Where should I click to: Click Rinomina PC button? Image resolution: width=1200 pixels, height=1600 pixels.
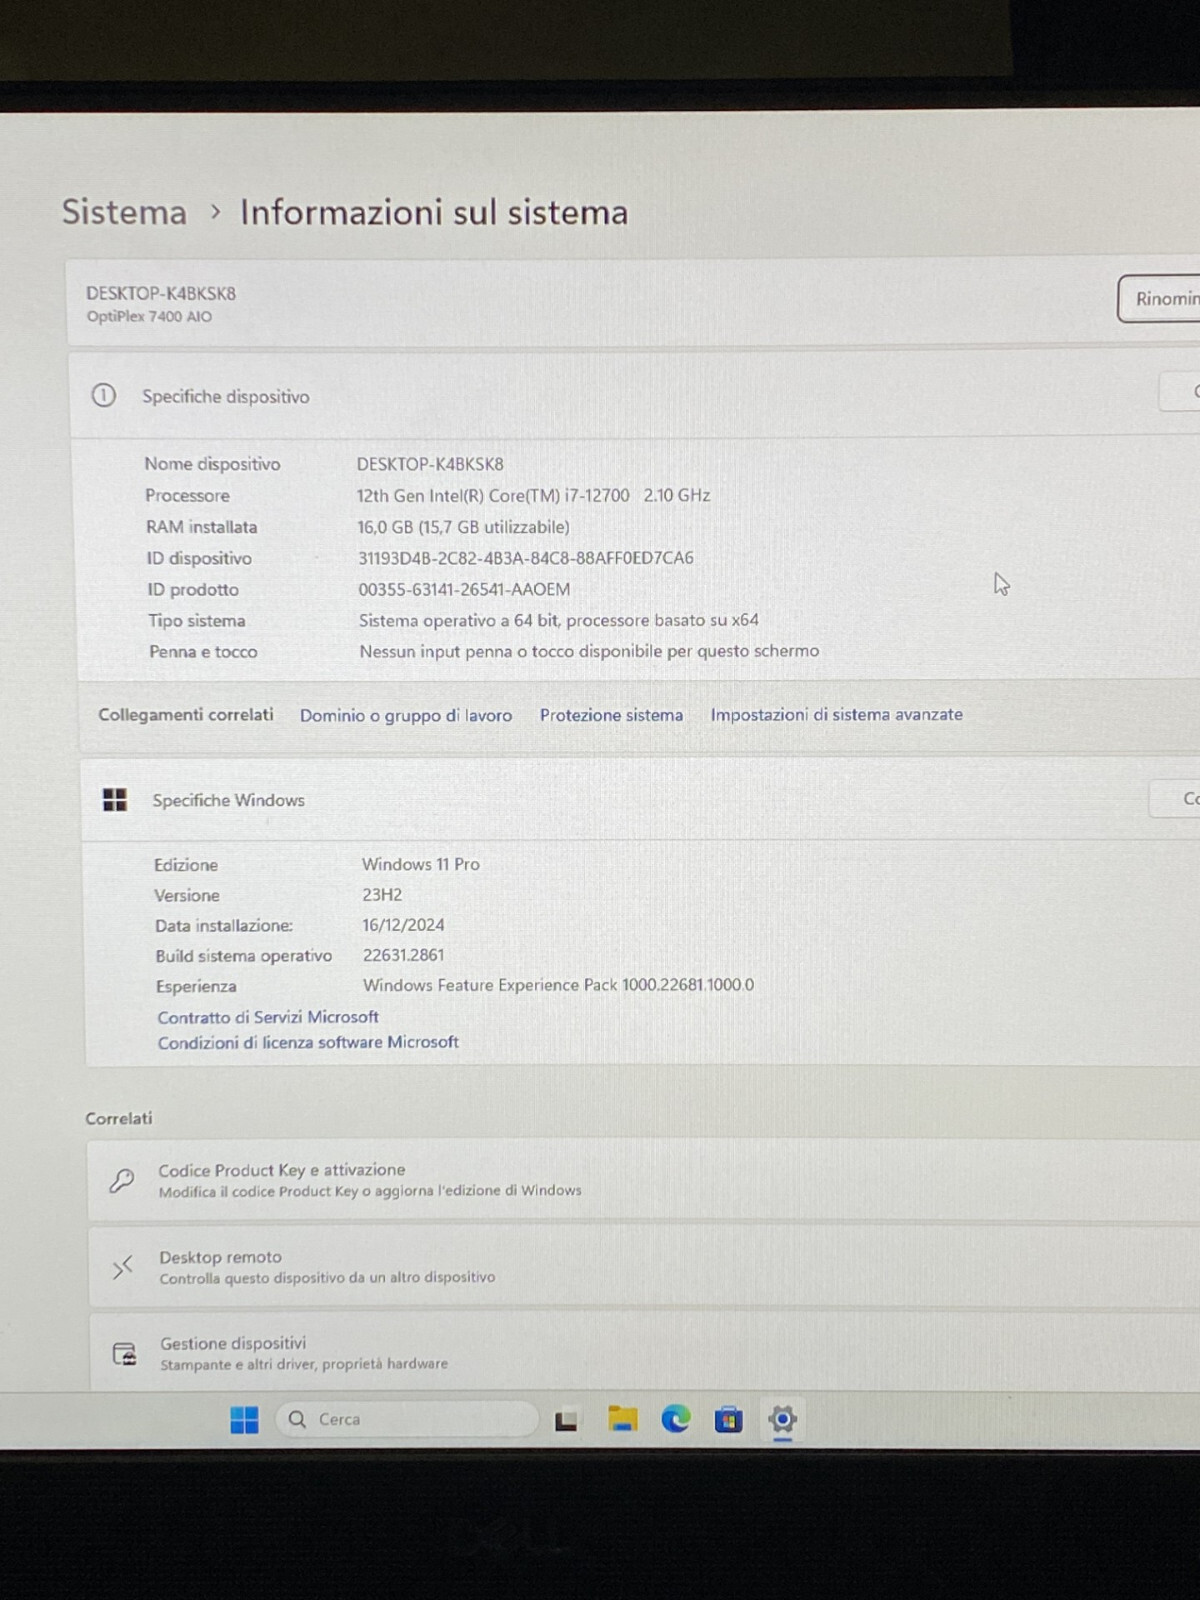(1159, 299)
